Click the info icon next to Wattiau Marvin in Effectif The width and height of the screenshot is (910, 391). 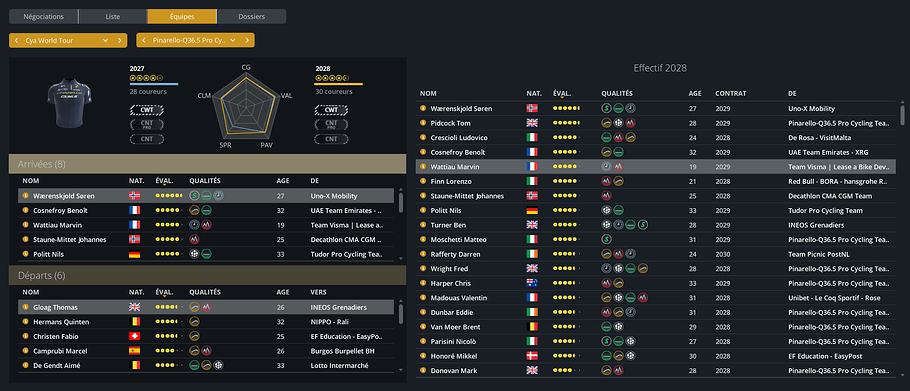[x=423, y=166]
